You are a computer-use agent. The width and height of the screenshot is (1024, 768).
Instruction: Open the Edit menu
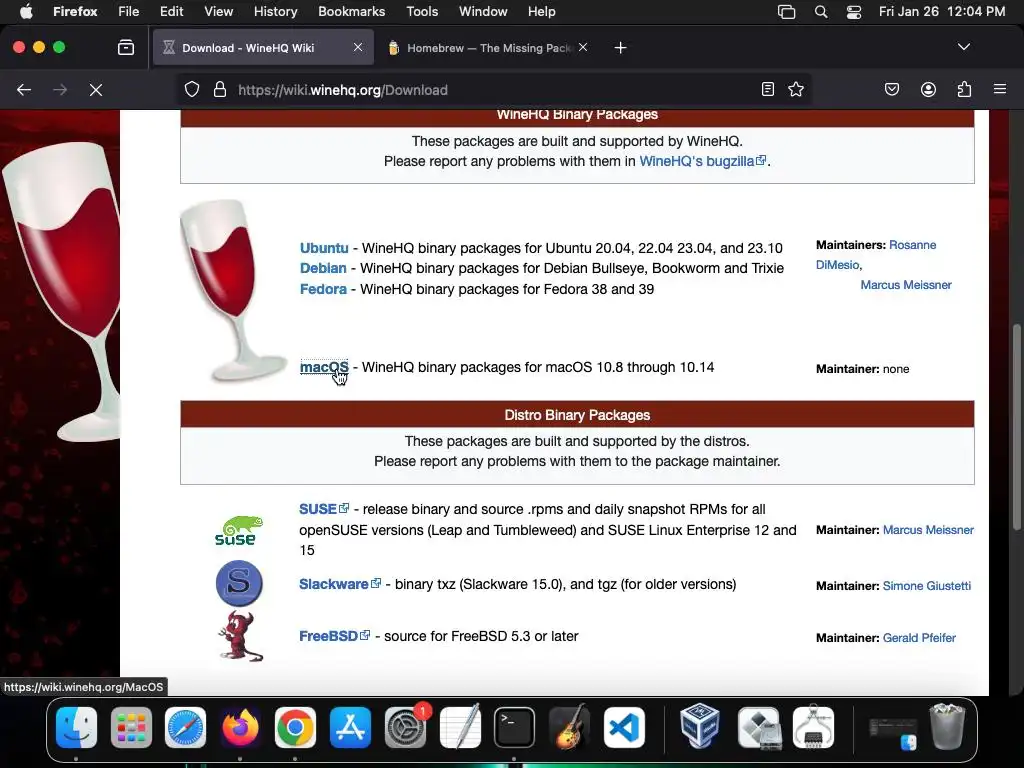pyautogui.click(x=172, y=11)
